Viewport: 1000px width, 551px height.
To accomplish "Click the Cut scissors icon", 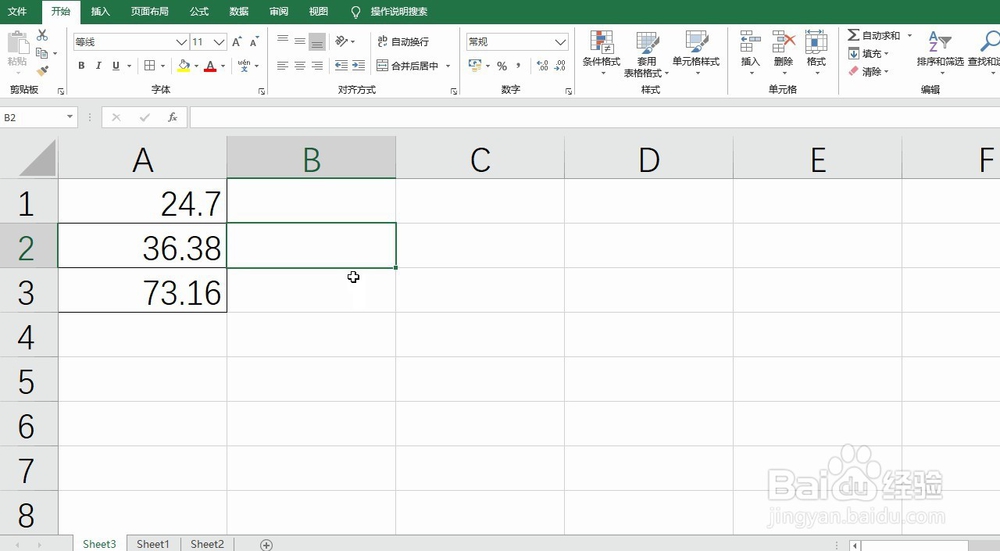I will click(42, 35).
